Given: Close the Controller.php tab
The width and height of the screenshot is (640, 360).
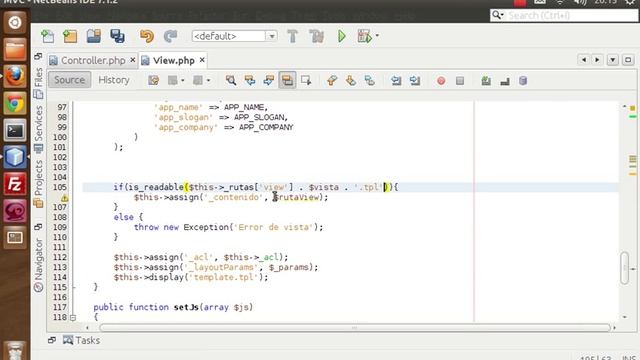Looking at the screenshot, I should click(x=133, y=60).
